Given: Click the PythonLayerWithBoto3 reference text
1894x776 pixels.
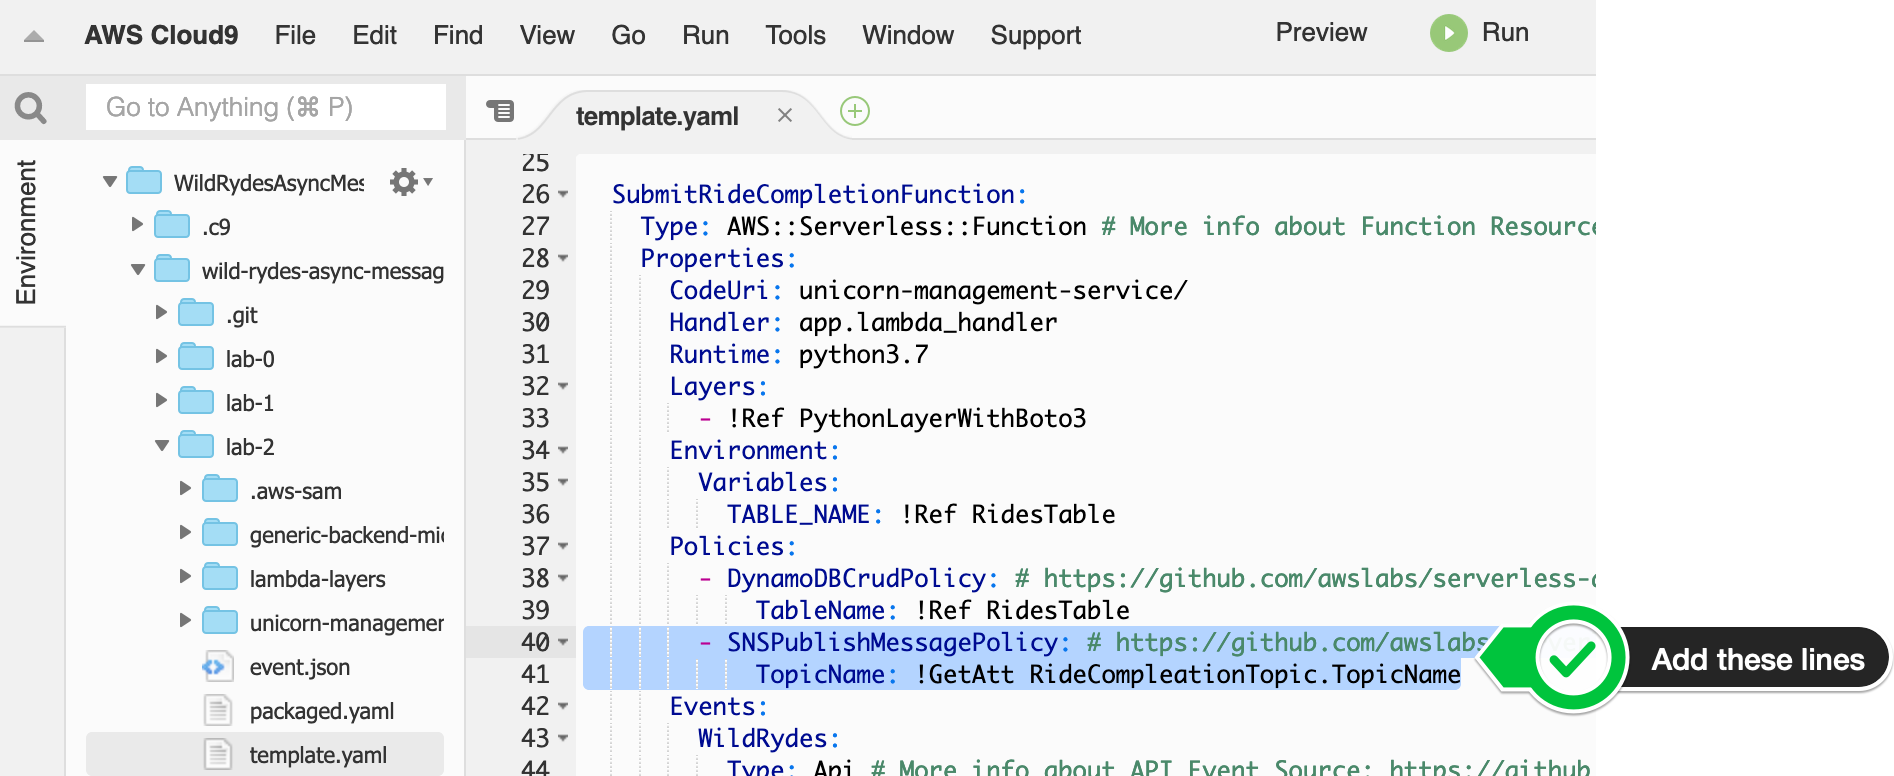Looking at the screenshot, I should [x=942, y=418].
